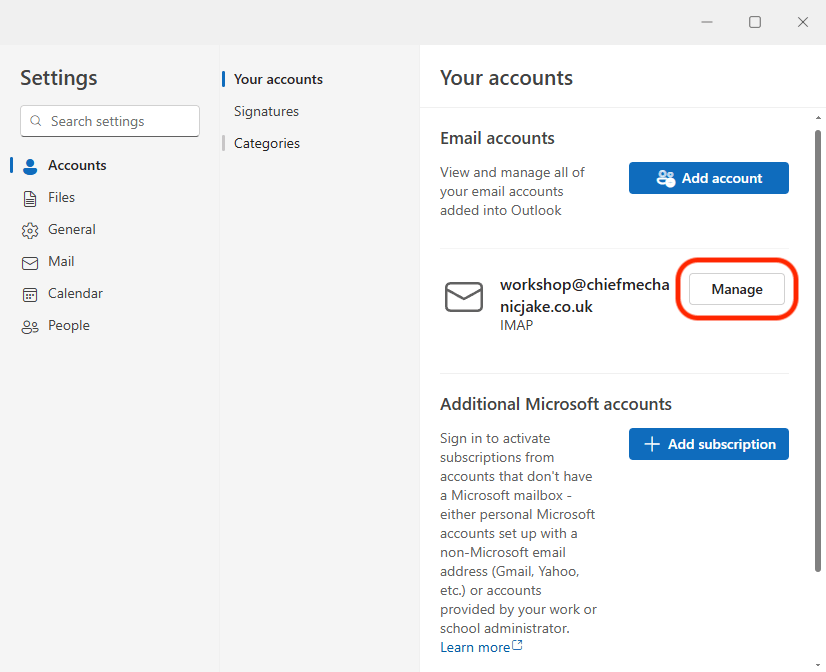Click the Accounts person icon in sidebar

[30, 166]
